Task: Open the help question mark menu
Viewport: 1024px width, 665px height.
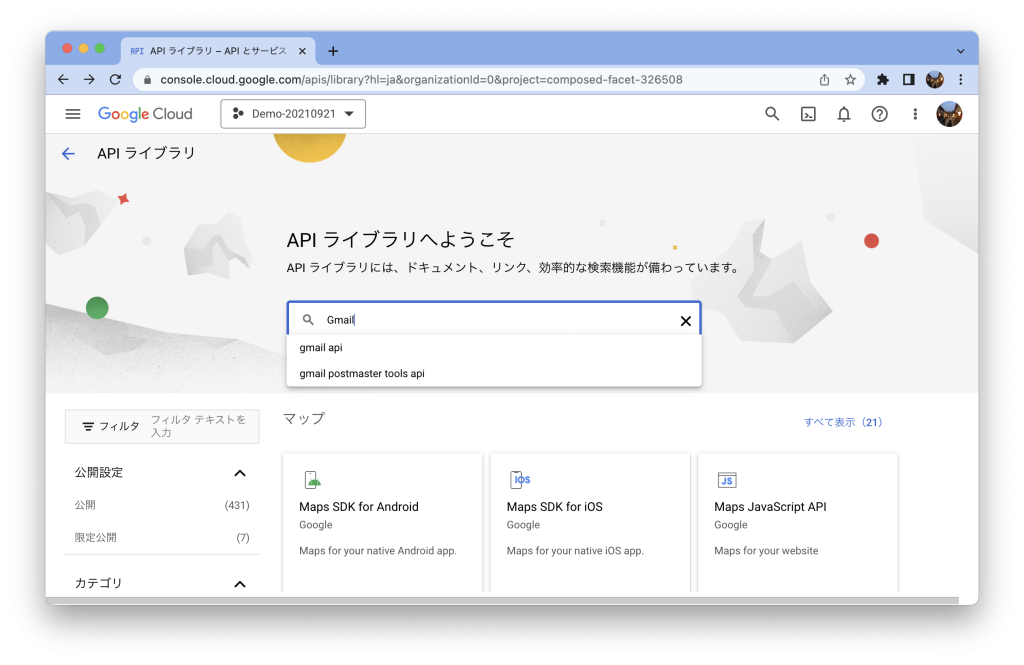Action: coord(880,114)
